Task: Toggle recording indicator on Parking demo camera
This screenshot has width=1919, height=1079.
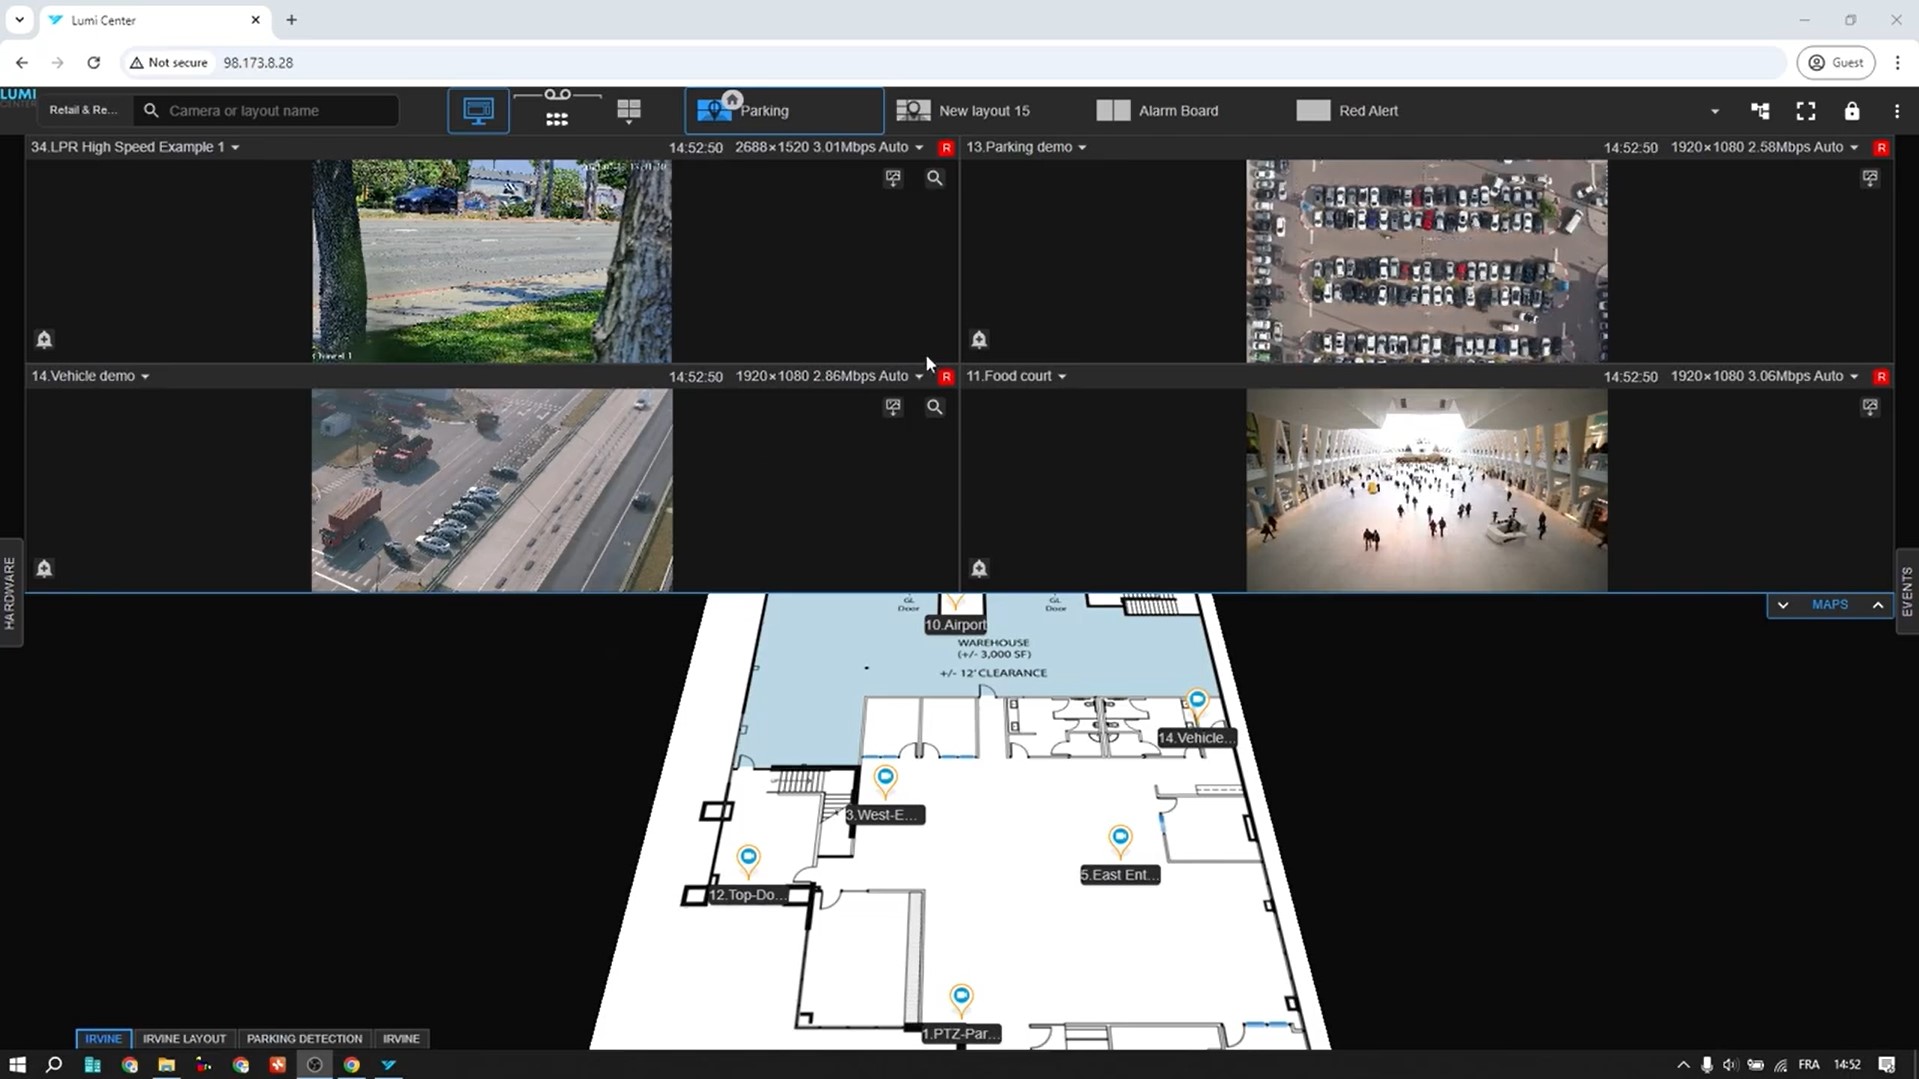Action: click(1881, 148)
